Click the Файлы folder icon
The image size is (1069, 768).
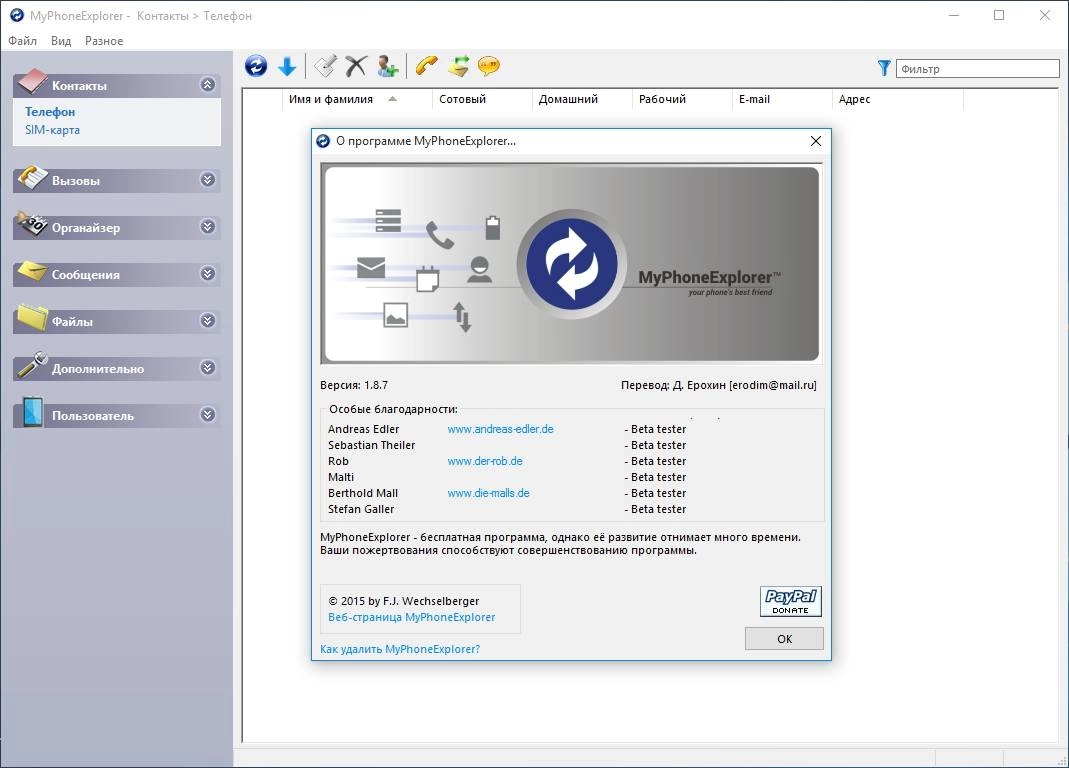(32, 317)
